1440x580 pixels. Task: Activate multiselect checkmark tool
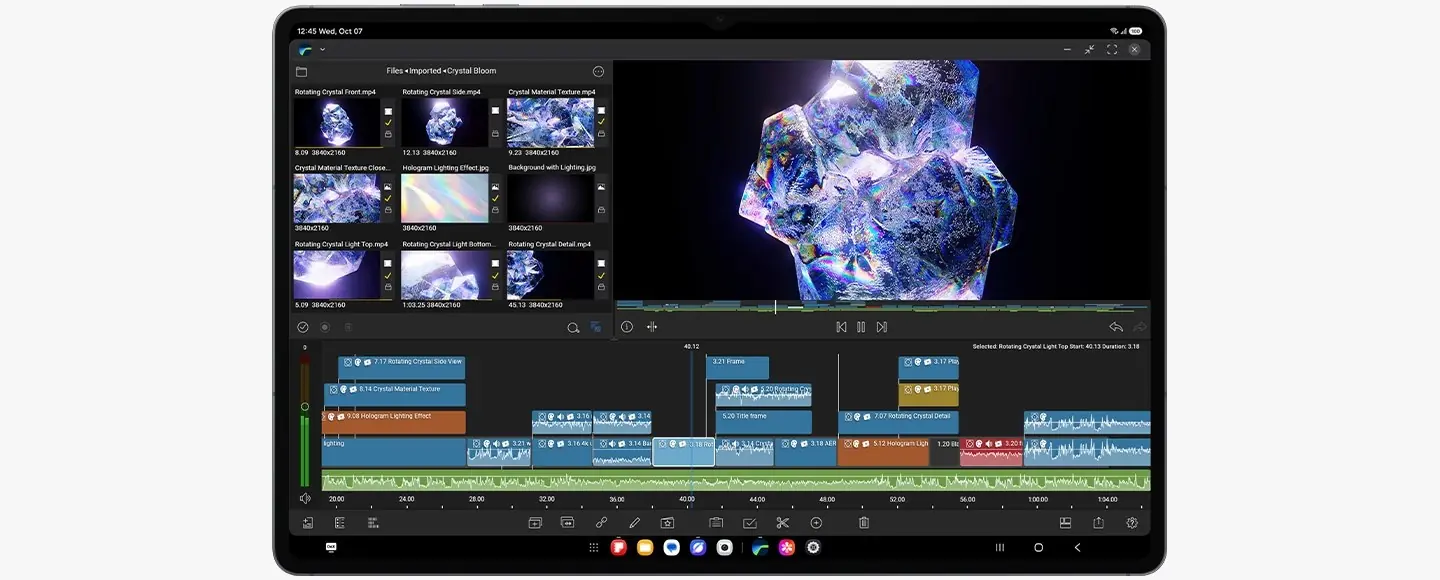point(750,522)
